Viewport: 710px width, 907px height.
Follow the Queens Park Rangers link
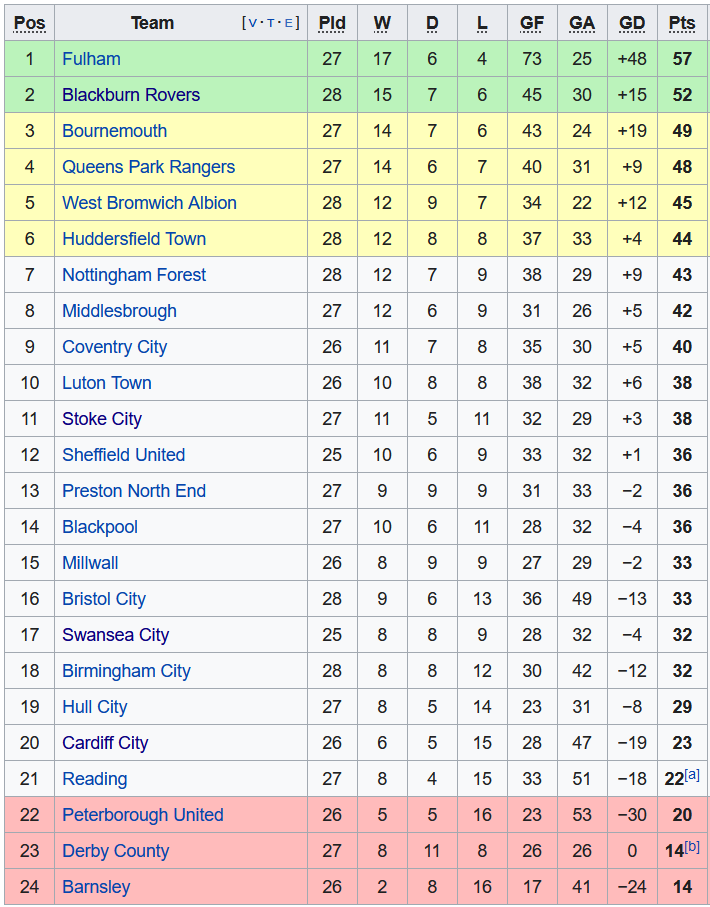pos(148,167)
